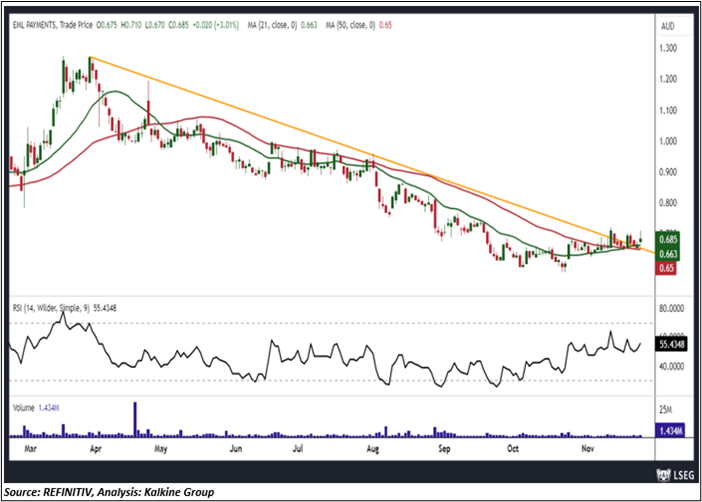Viewport: 702px width, 502px height.
Task: Click the Mar label on time axis
Action: [30, 448]
